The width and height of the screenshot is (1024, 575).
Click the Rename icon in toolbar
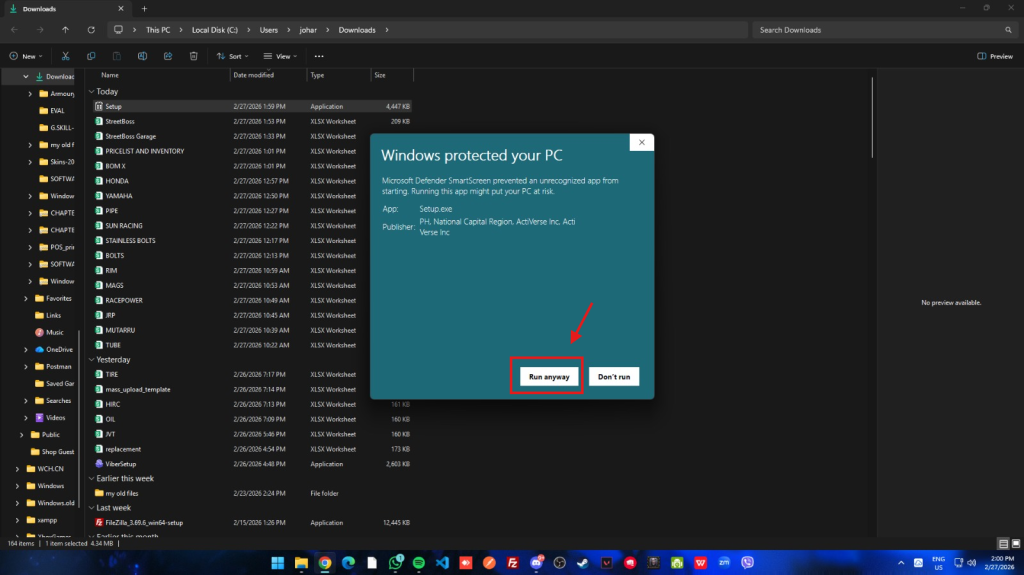[x=142, y=57]
